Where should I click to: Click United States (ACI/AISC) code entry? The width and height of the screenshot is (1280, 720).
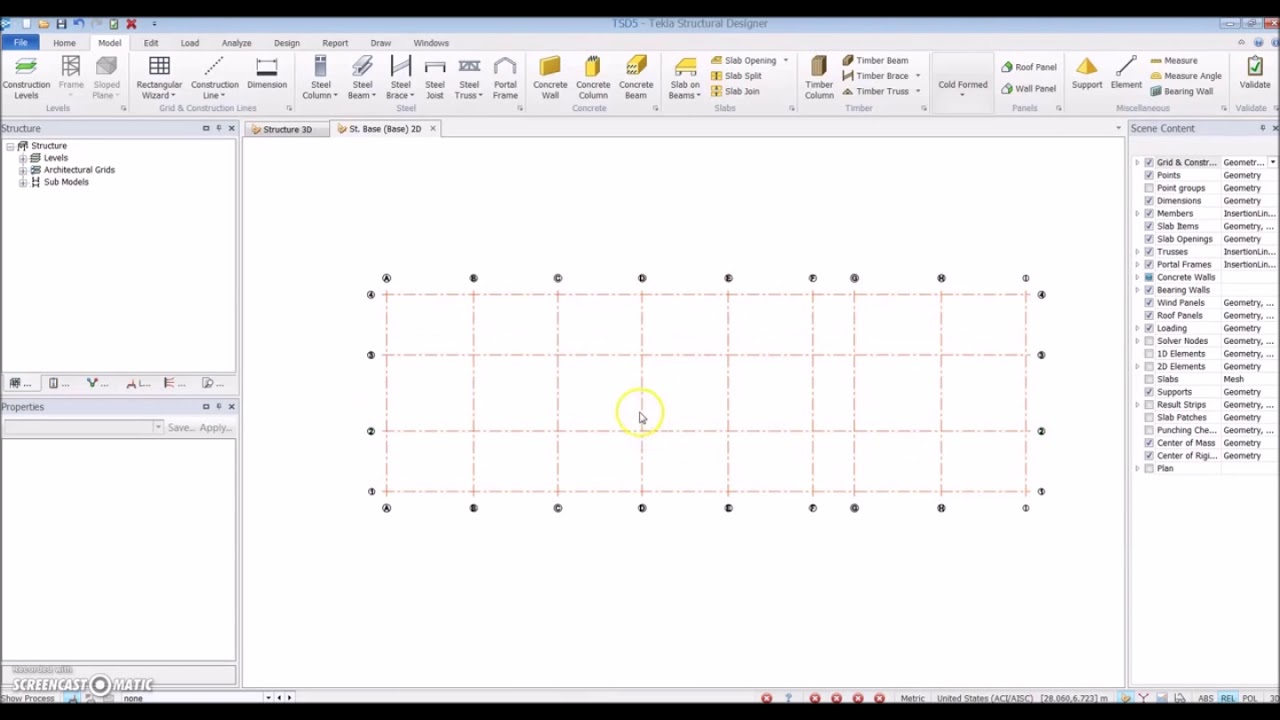[984, 698]
